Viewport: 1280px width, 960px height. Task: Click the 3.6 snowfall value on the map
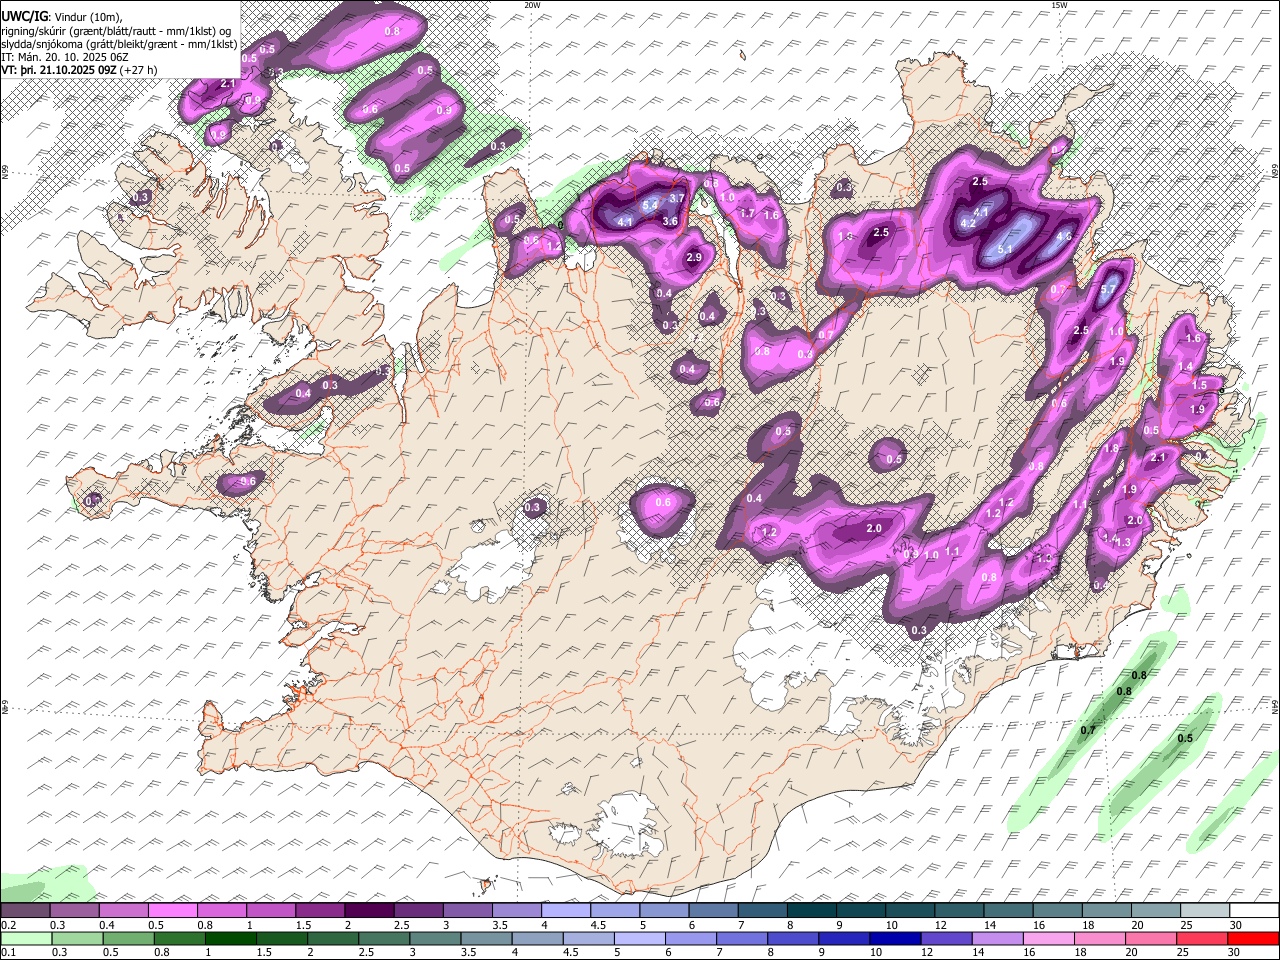tap(671, 221)
